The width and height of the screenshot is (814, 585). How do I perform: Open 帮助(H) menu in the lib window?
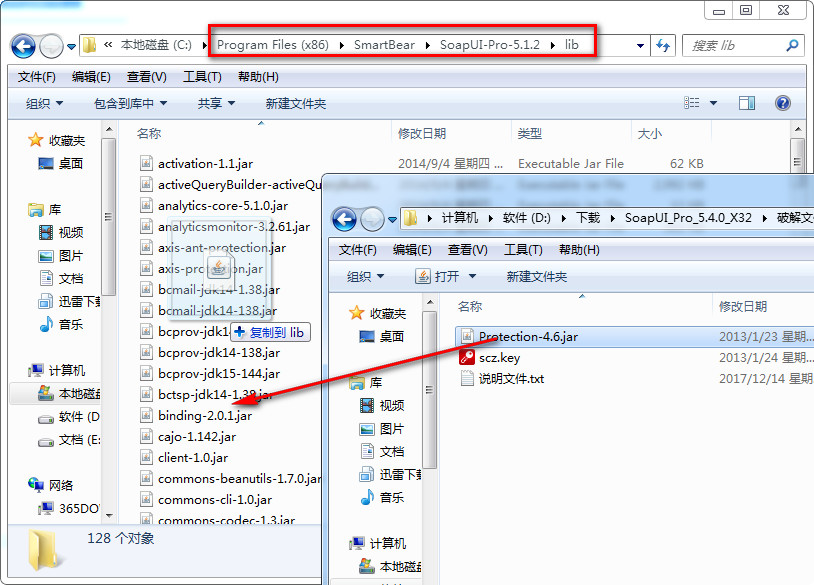click(x=259, y=77)
